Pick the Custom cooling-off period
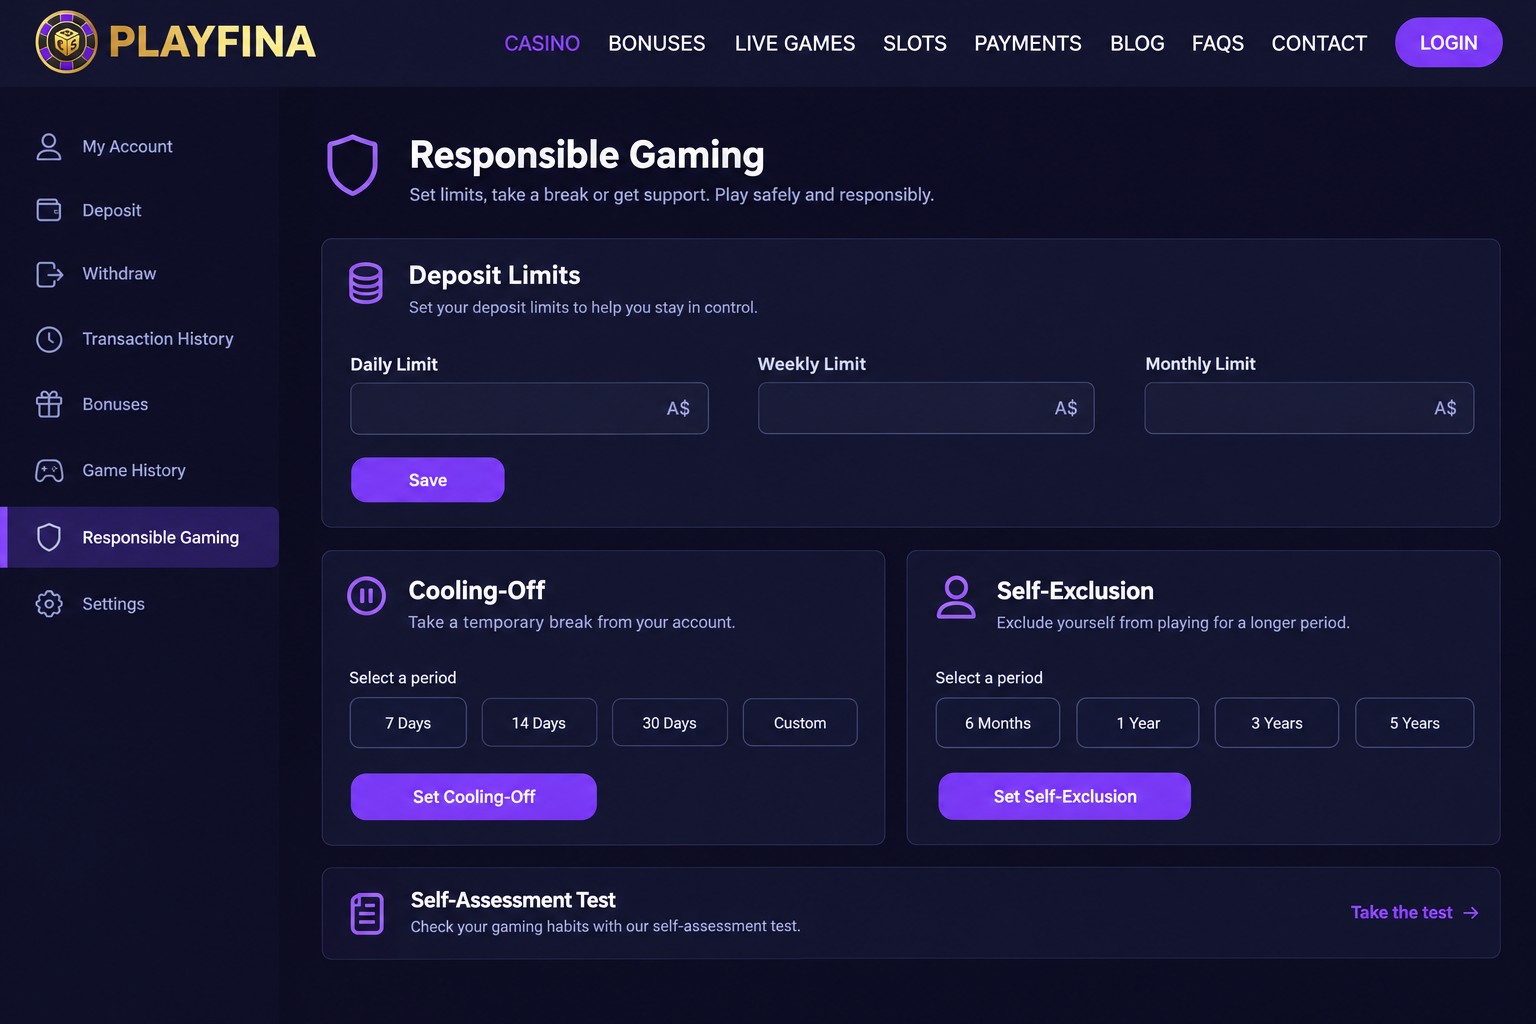1536x1024 pixels. pos(800,723)
